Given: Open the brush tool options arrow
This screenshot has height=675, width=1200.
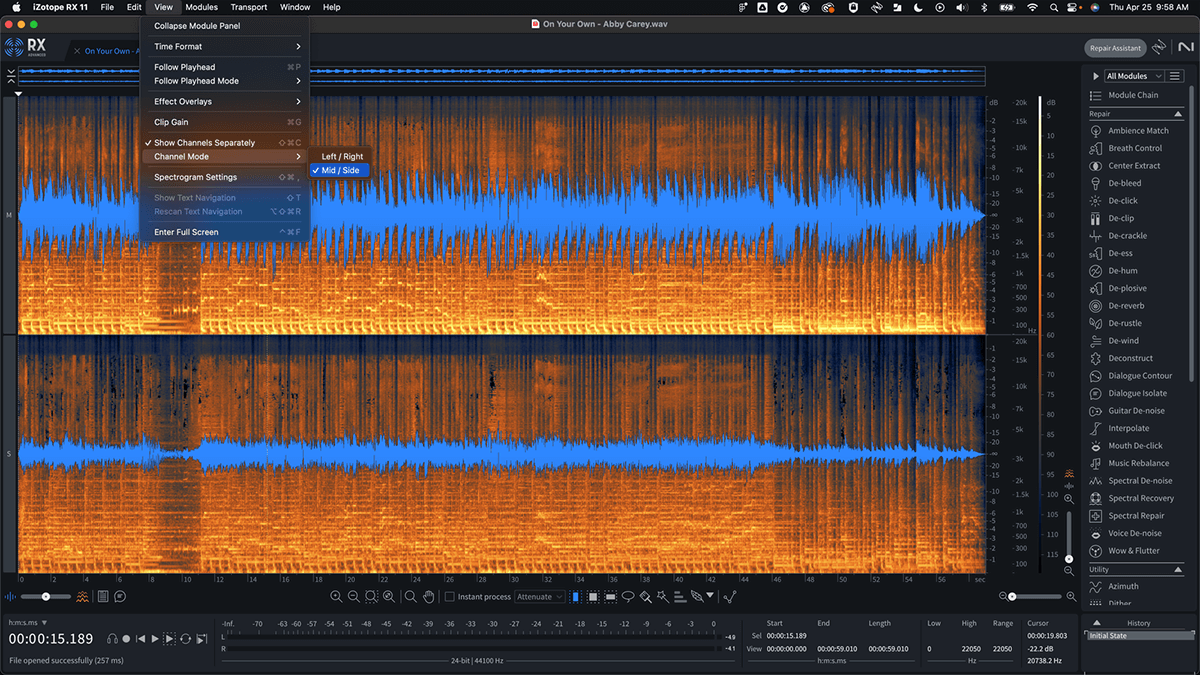Looking at the screenshot, I should (710, 595).
